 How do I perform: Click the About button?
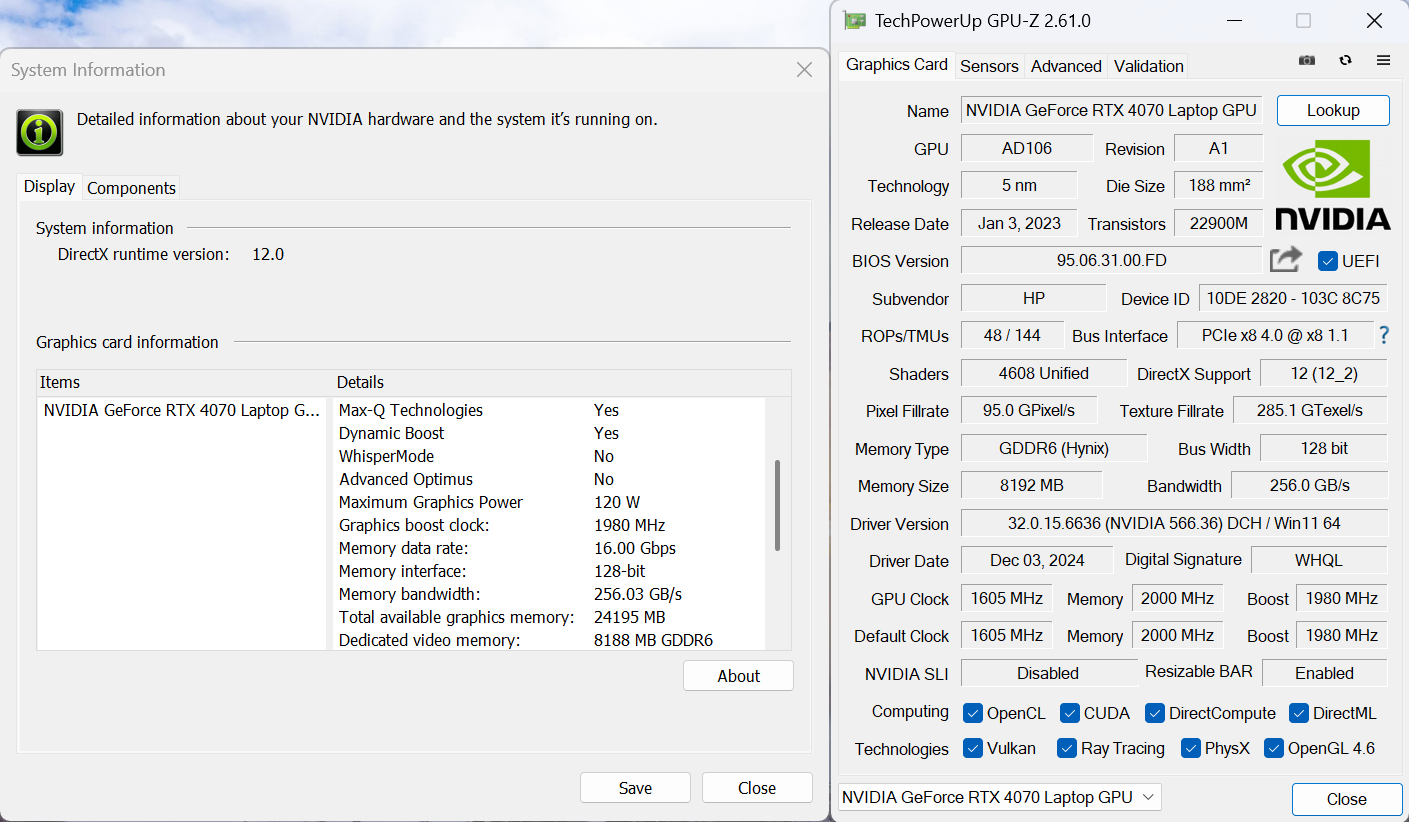tap(739, 676)
